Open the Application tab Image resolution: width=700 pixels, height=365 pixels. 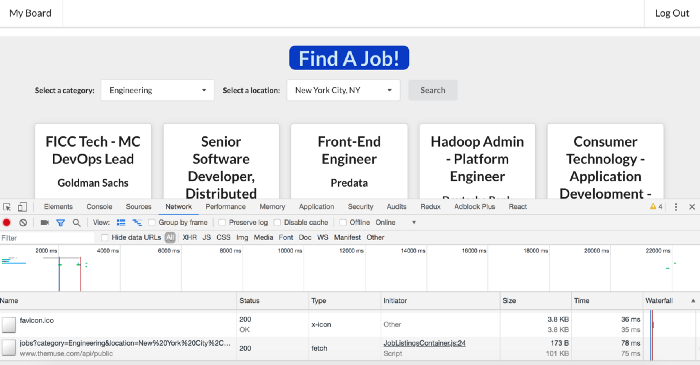[x=317, y=207]
